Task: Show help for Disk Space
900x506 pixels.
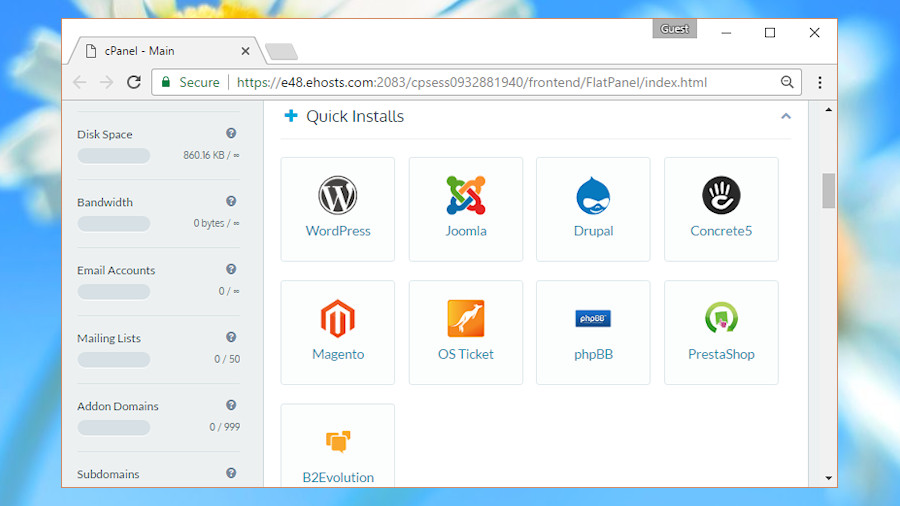Action: pos(231,133)
